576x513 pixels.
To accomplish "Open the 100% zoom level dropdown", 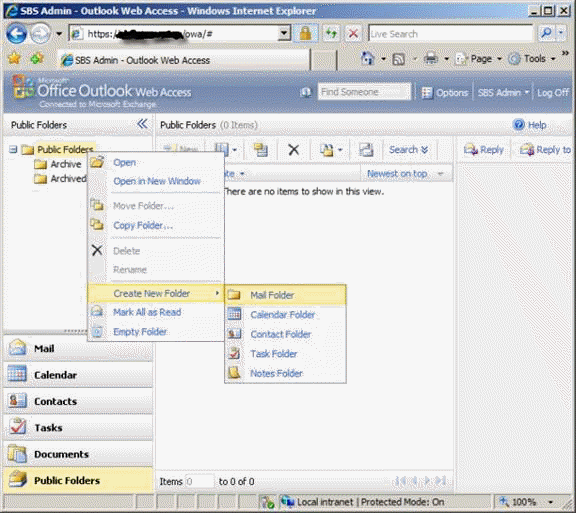I will tap(550, 502).
